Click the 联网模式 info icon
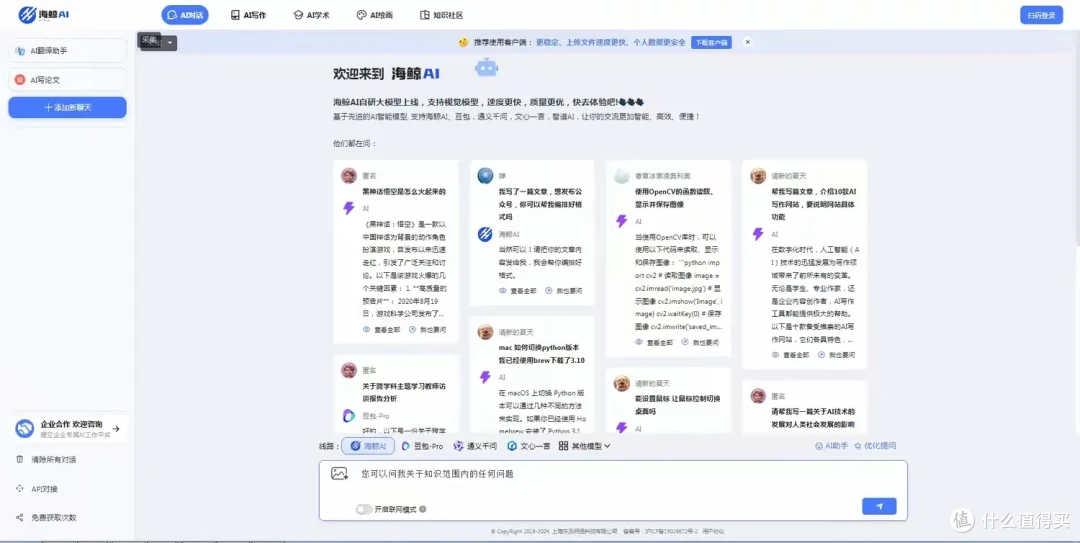This screenshot has width=1080, height=543. (x=423, y=509)
